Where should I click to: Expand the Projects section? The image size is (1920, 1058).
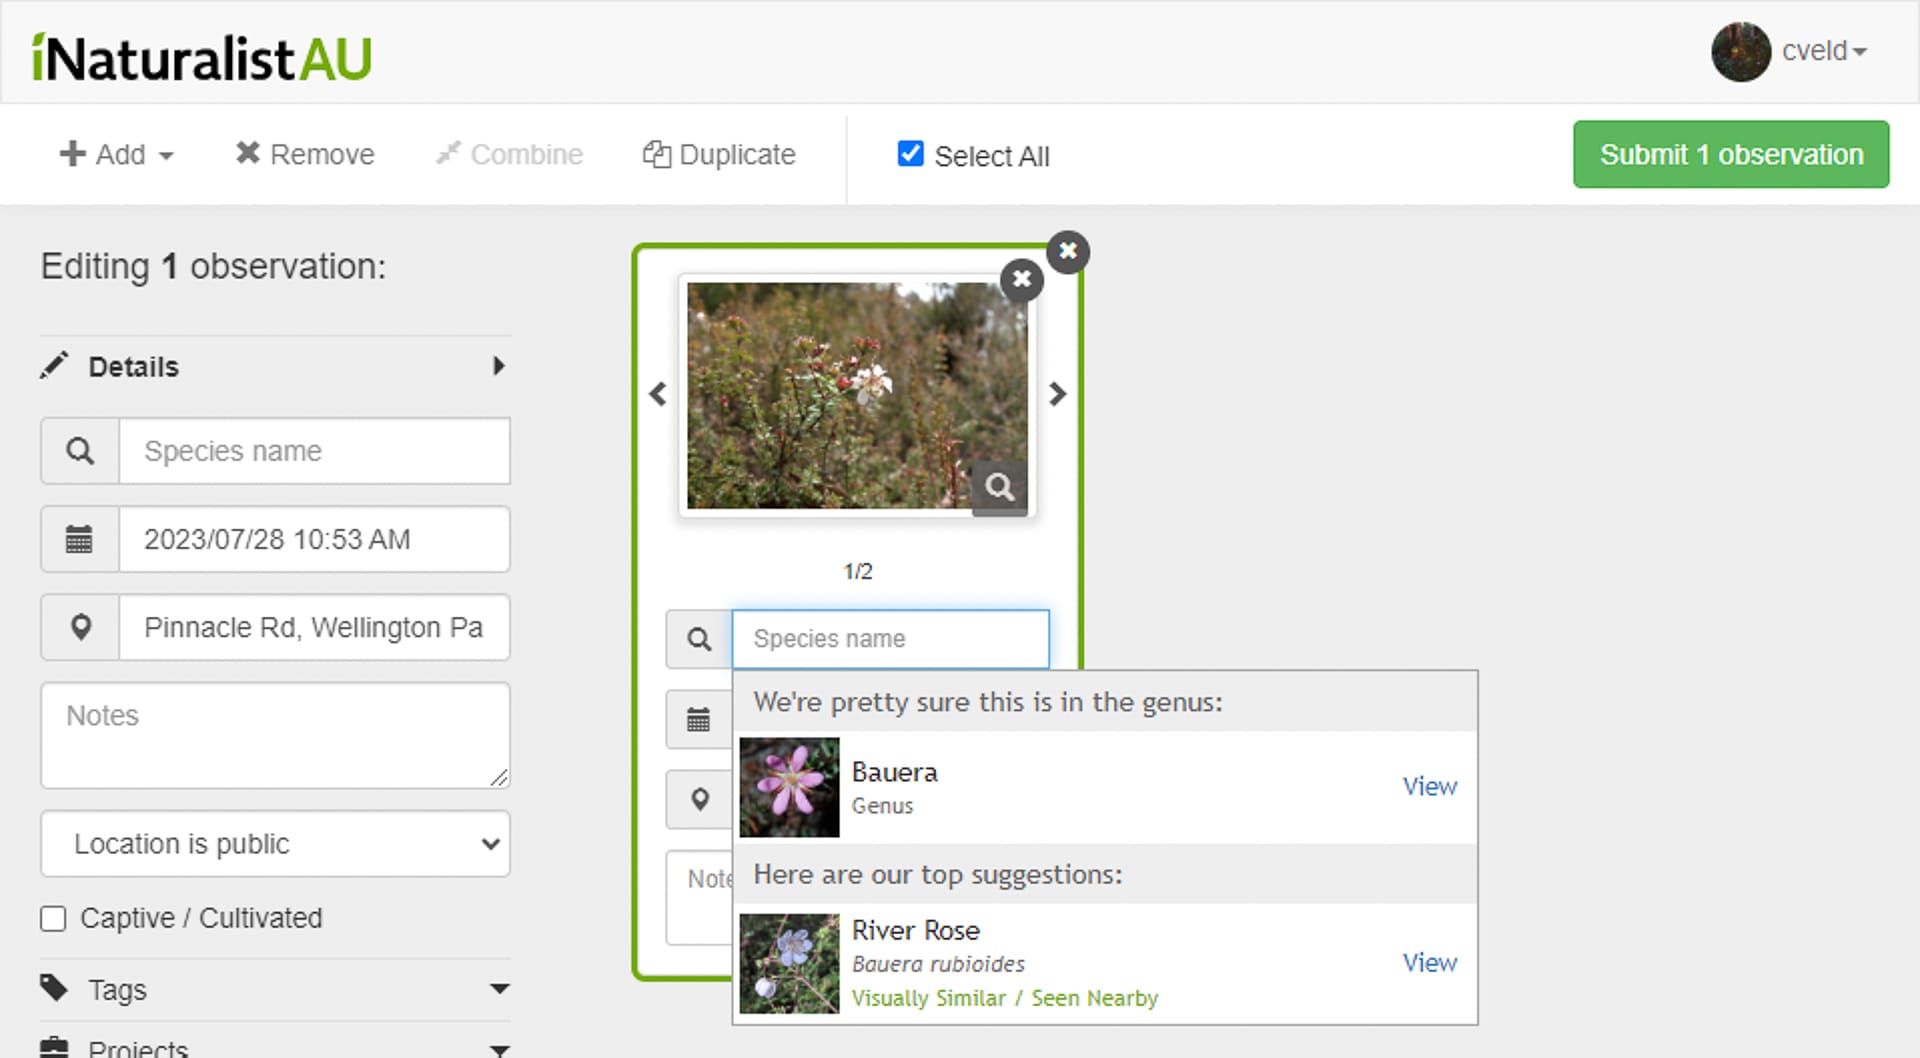pos(499,1050)
